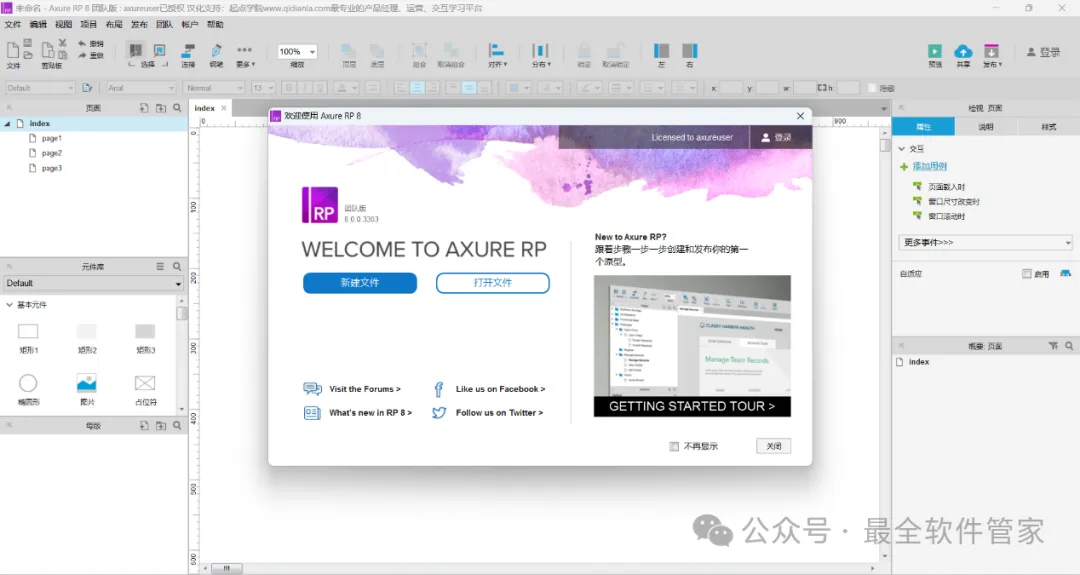Check the '不再显示' checkbox
The image size is (1080, 575).
674,446
